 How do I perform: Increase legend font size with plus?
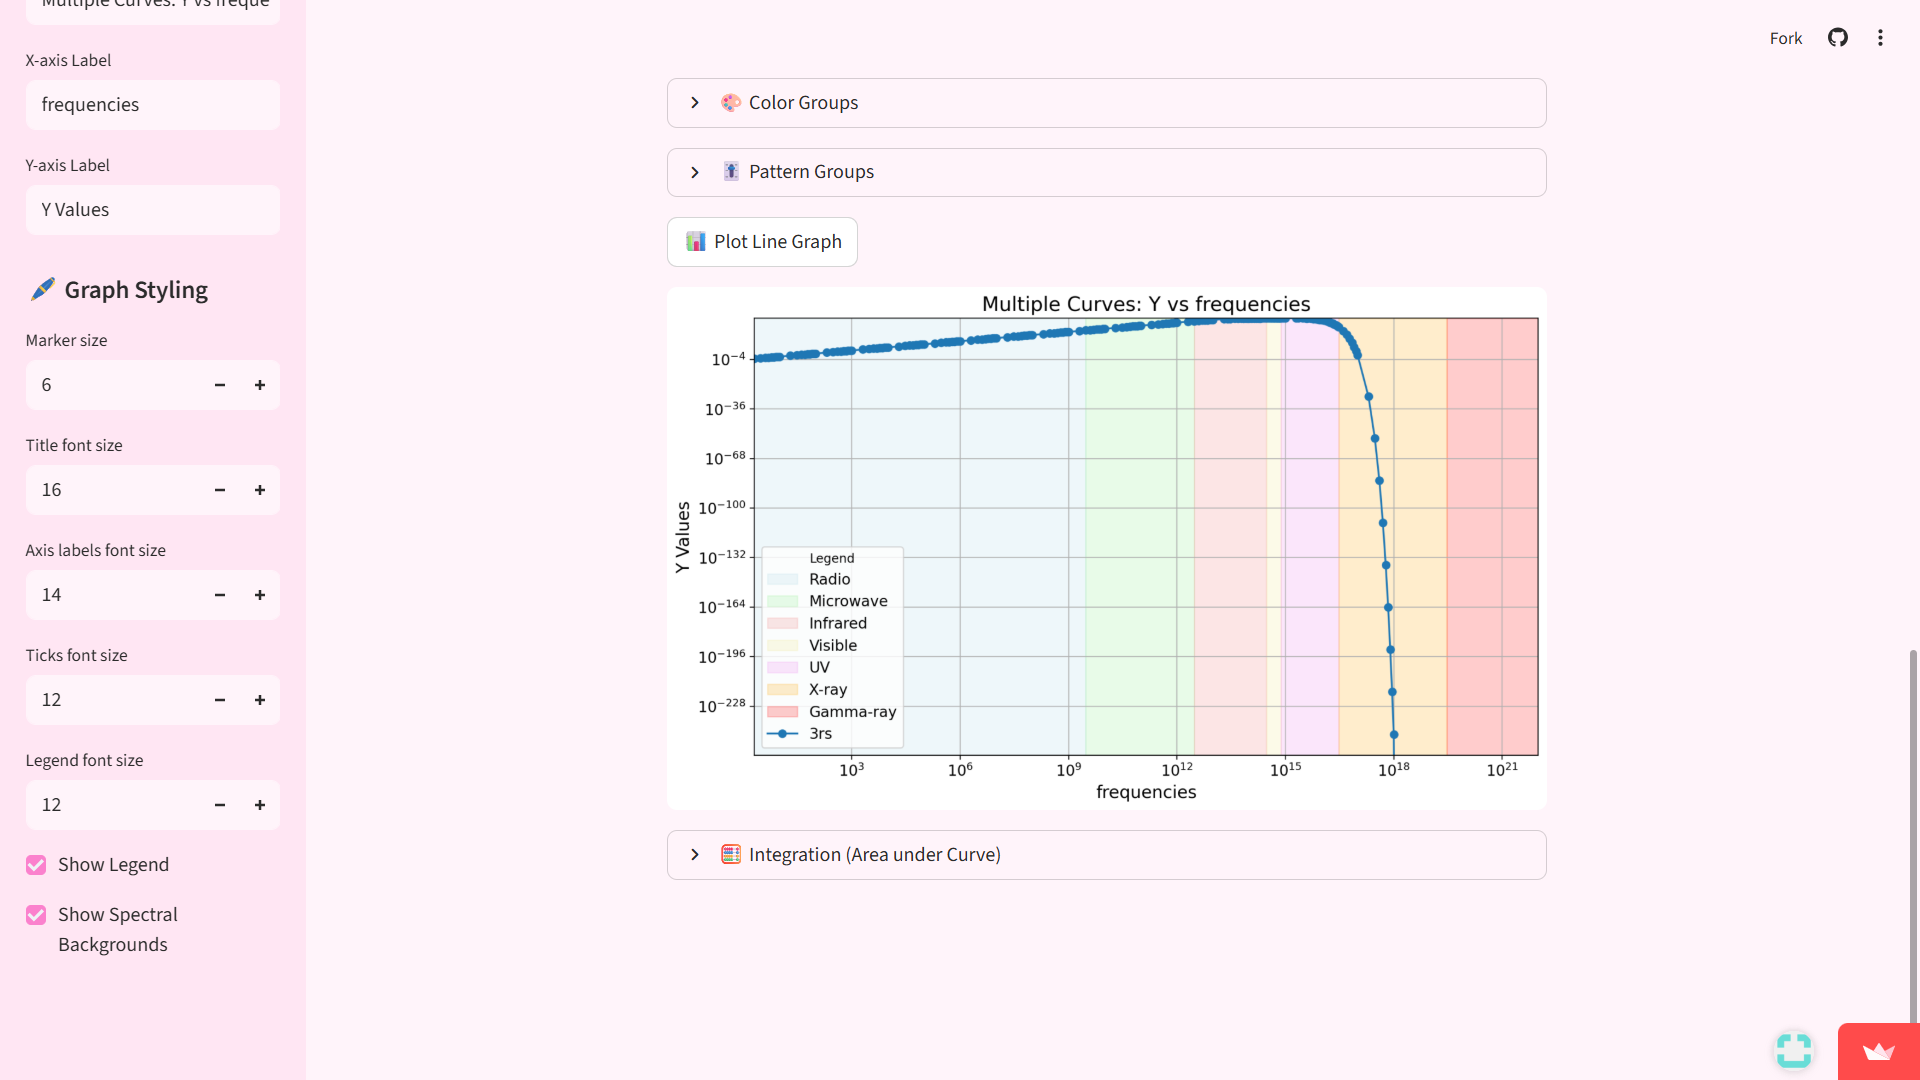(x=260, y=805)
